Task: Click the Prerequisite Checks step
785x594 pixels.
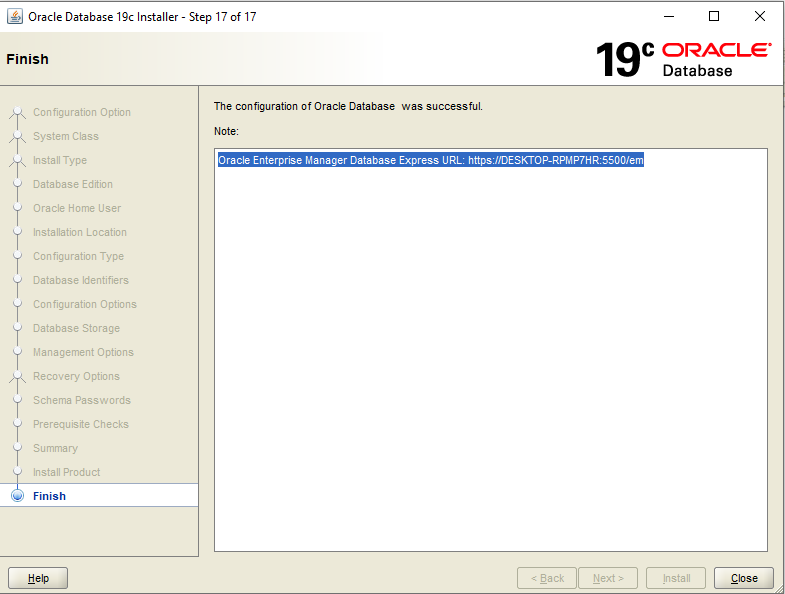Action: pos(81,424)
